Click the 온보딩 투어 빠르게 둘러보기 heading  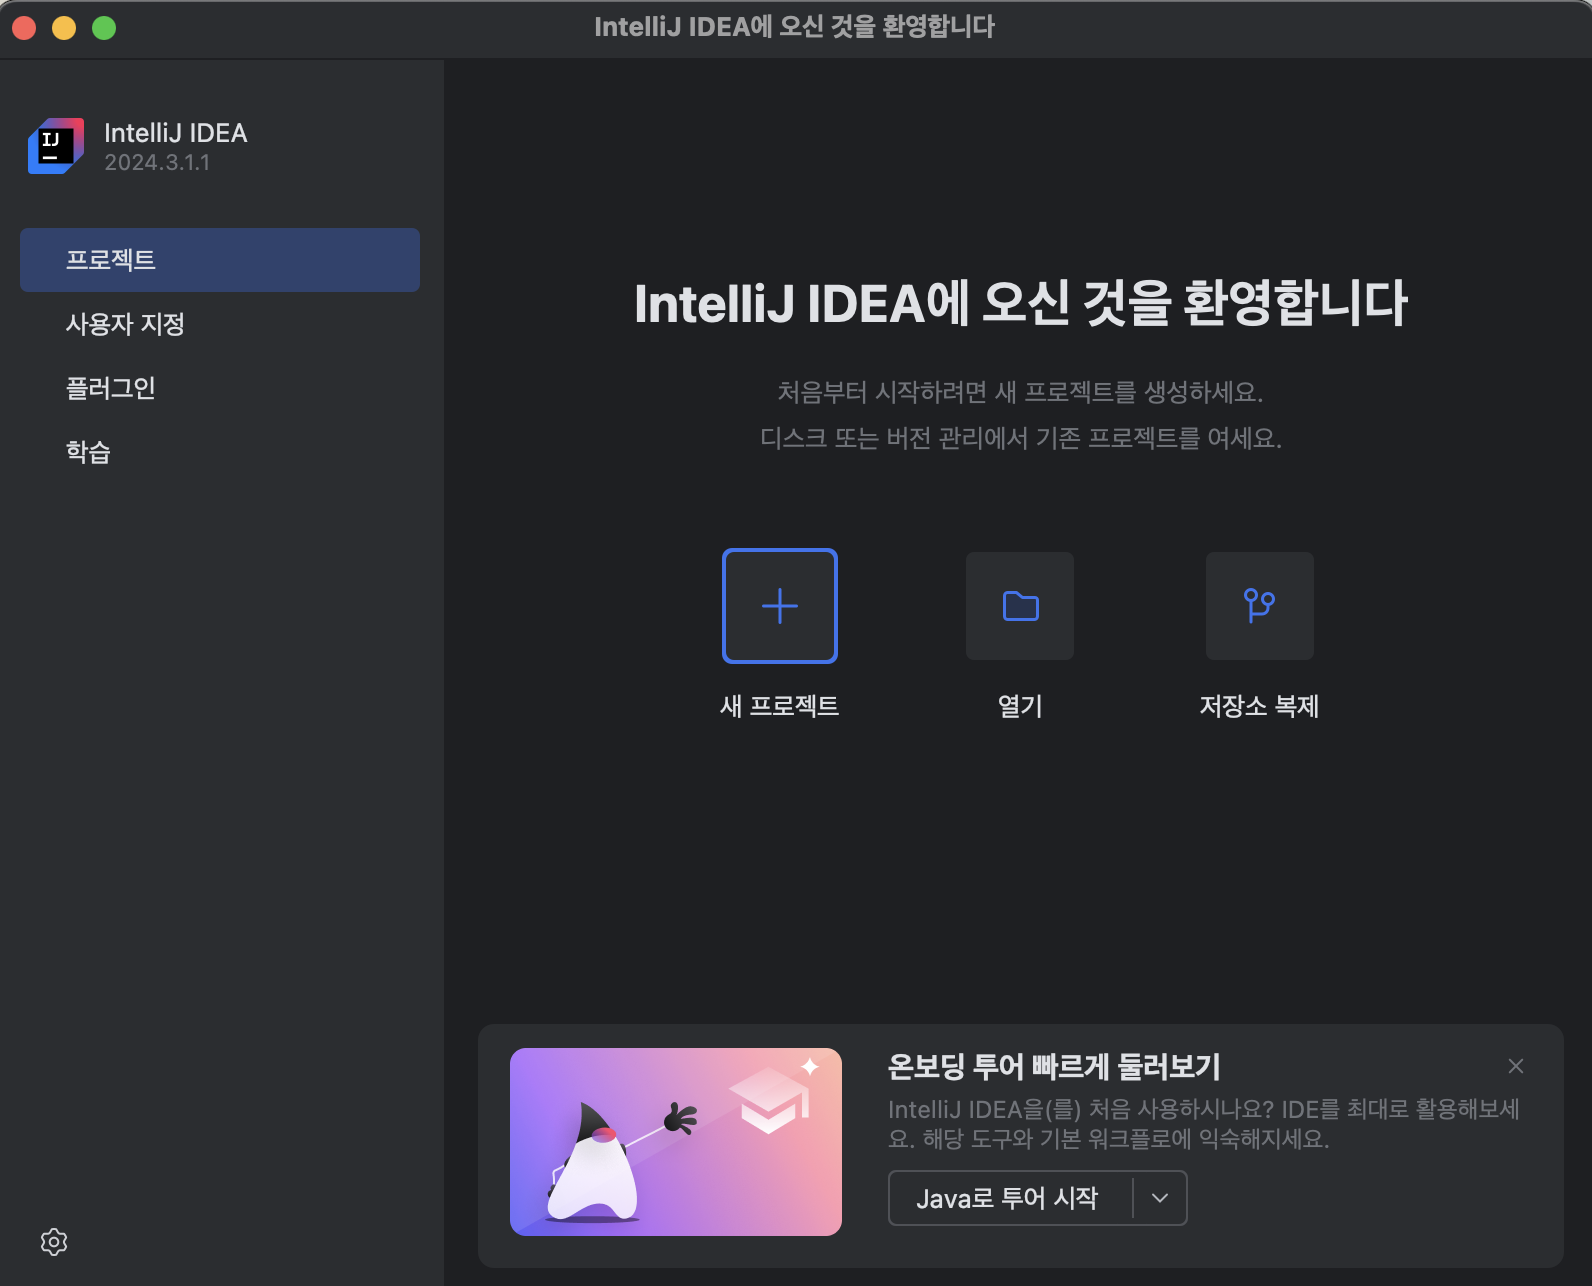point(1054,1067)
